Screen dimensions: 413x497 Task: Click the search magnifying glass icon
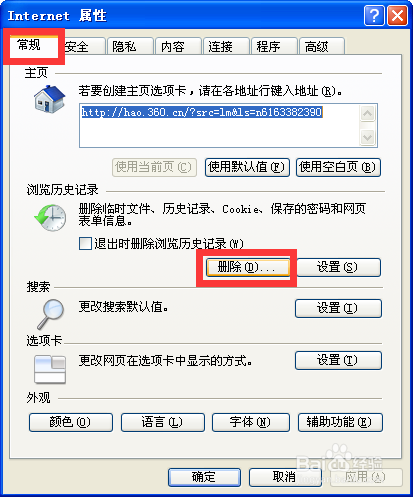tap(51, 314)
